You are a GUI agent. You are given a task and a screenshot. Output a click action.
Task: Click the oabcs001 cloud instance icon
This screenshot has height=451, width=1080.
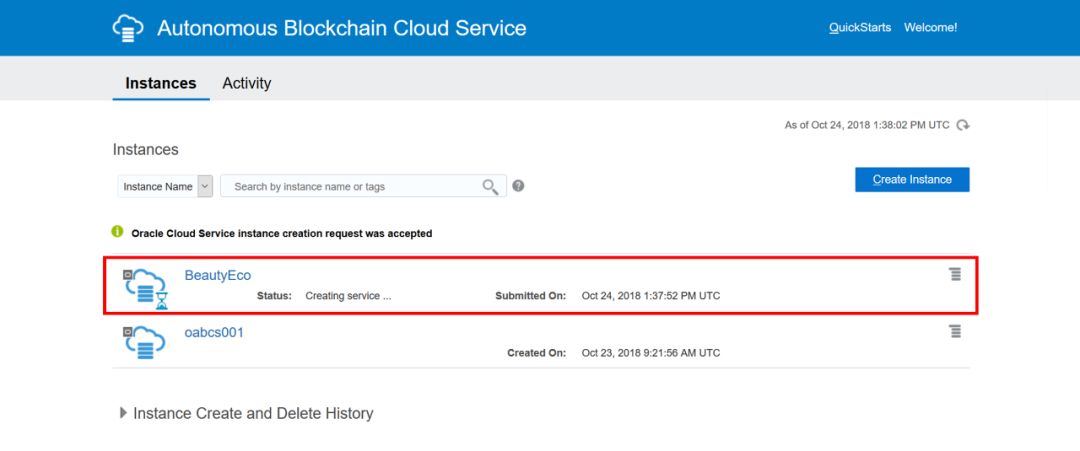pos(144,342)
